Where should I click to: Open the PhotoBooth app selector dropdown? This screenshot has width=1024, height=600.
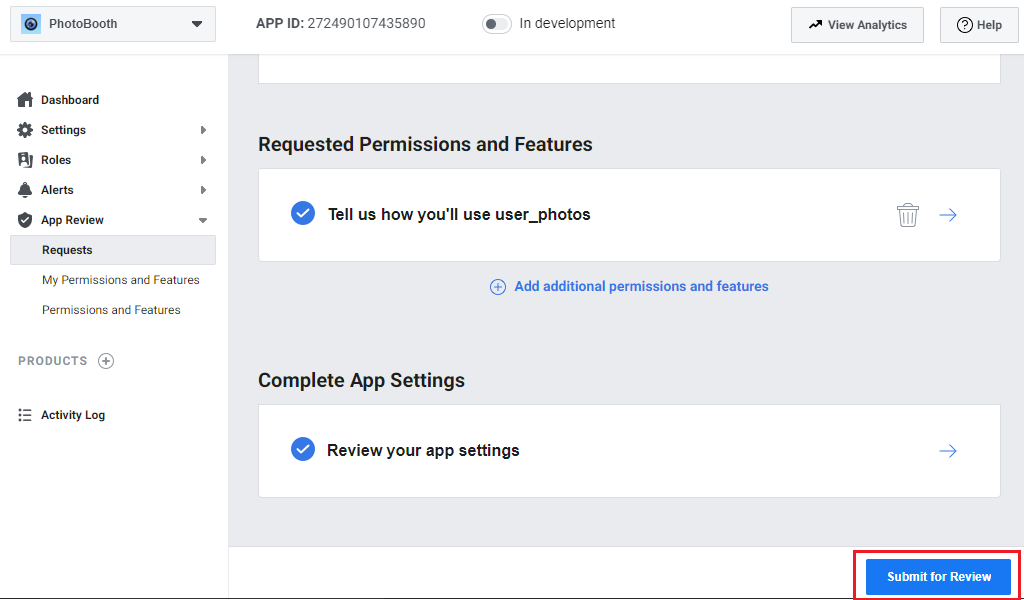pos(196,24)
